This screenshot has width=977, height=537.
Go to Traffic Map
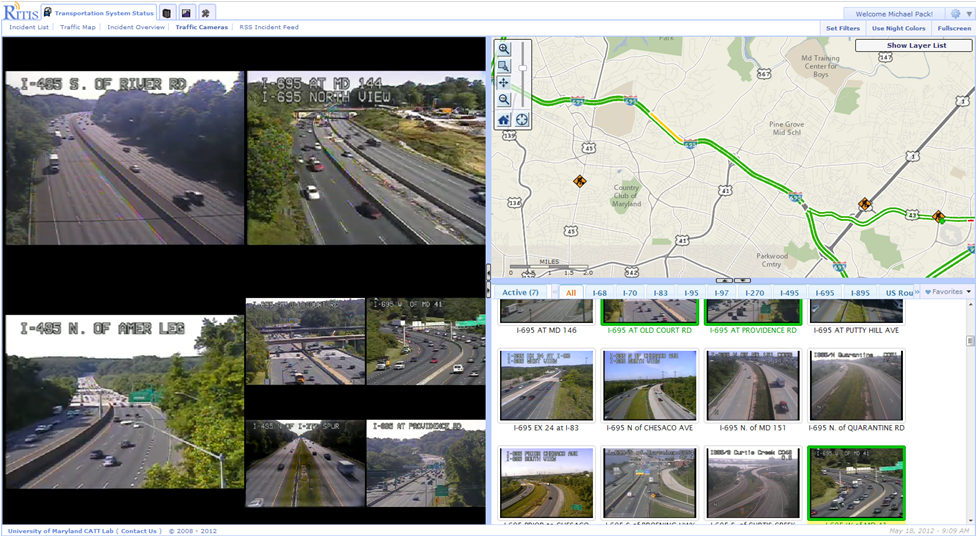click(x=78, y=27)
